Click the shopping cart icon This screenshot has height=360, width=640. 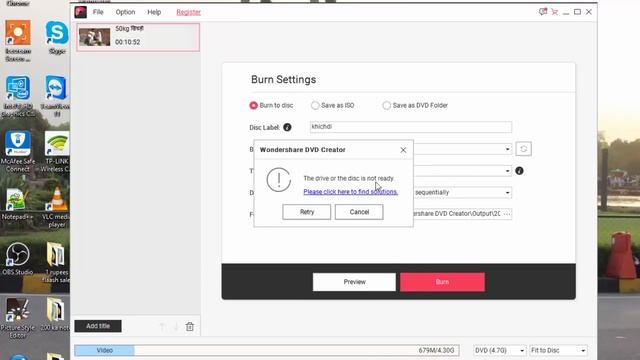click(554, 12)
